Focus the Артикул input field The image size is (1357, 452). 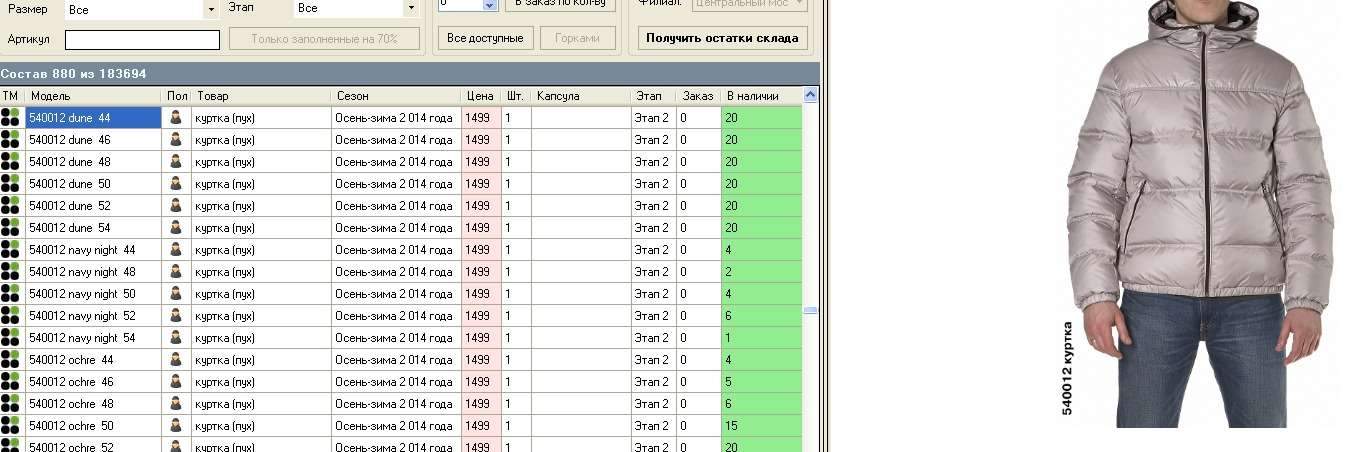click(142, 40)
